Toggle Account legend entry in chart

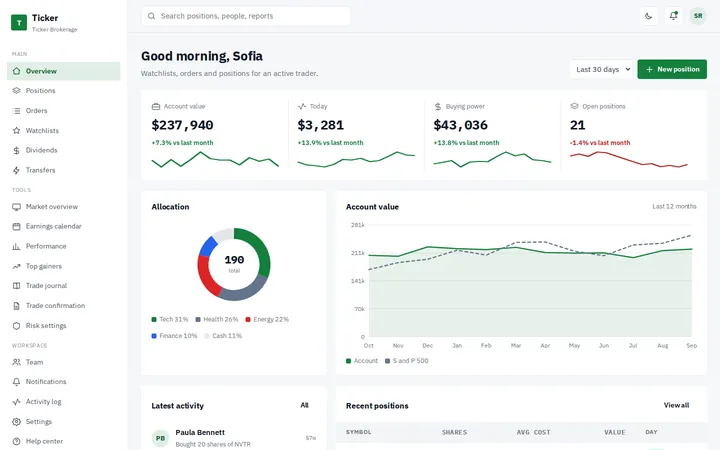pyautogui.click(x=362, y=361)
